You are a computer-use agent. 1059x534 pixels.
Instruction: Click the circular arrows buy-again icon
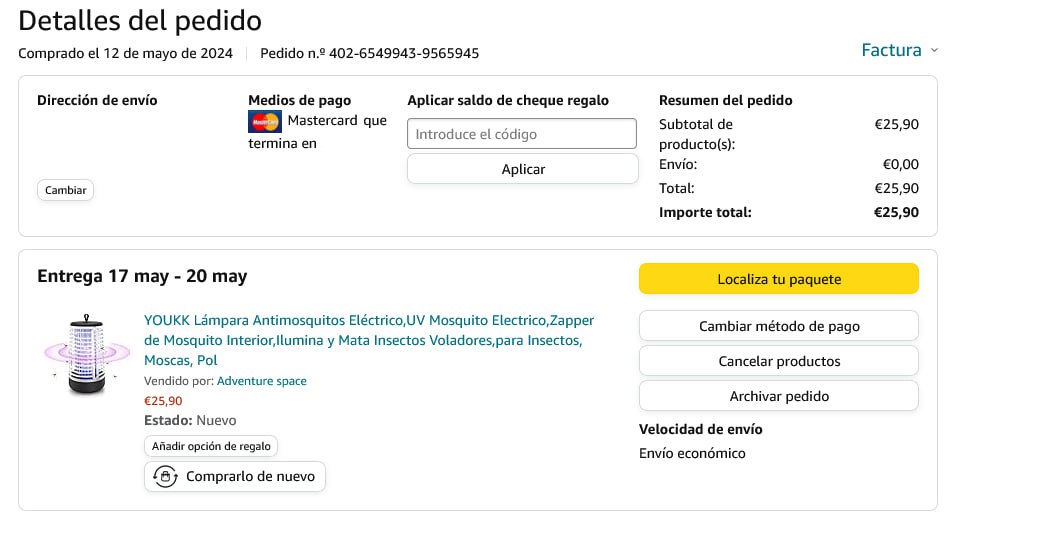click(165, 477)
